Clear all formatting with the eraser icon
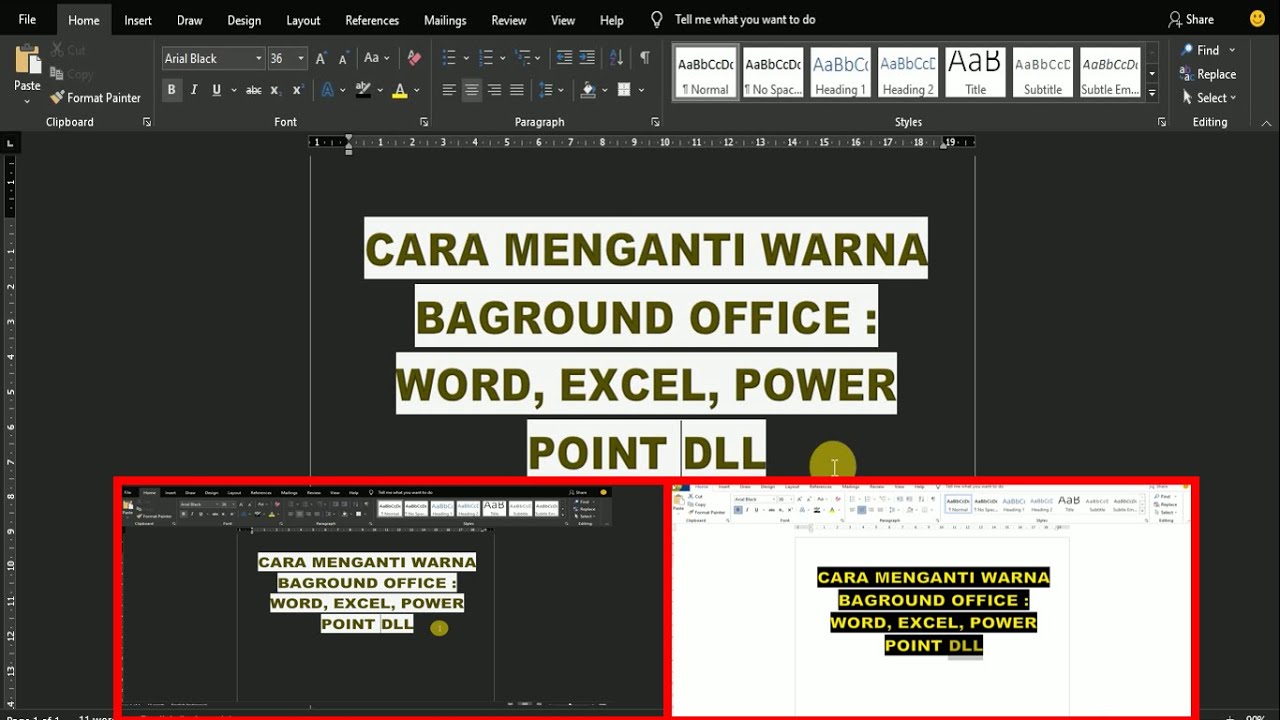 [414, 59]
